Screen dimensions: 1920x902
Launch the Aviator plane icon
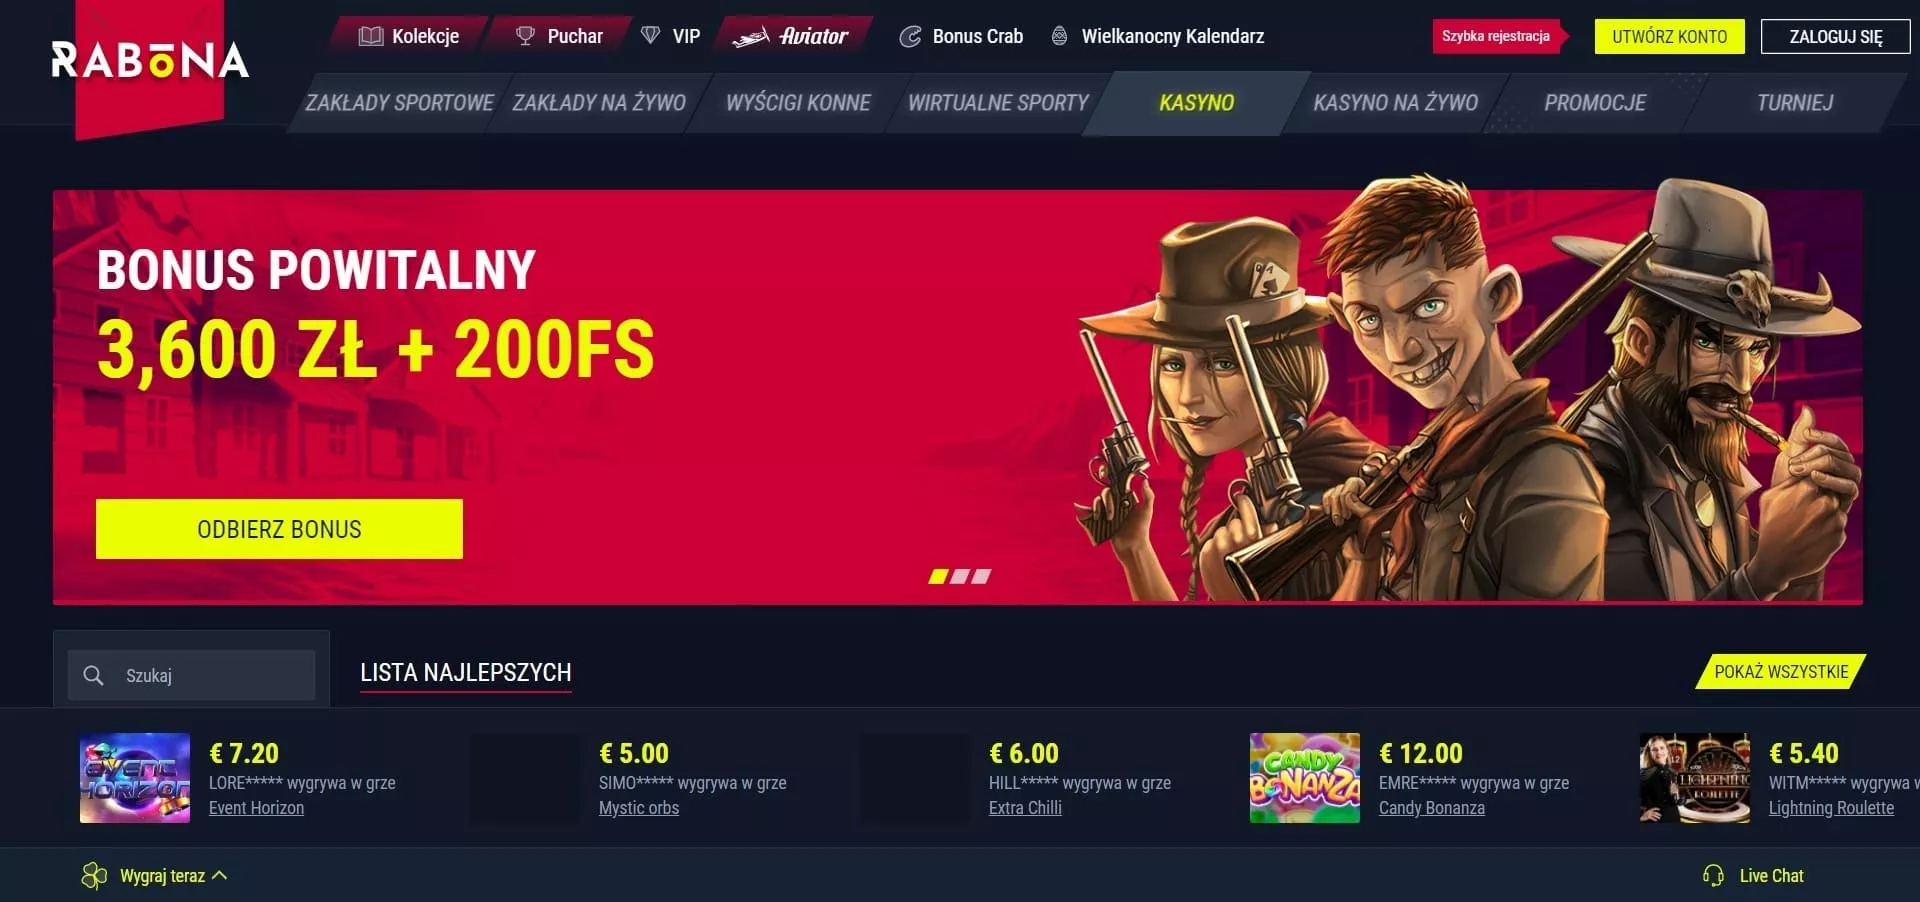[750, 37]
